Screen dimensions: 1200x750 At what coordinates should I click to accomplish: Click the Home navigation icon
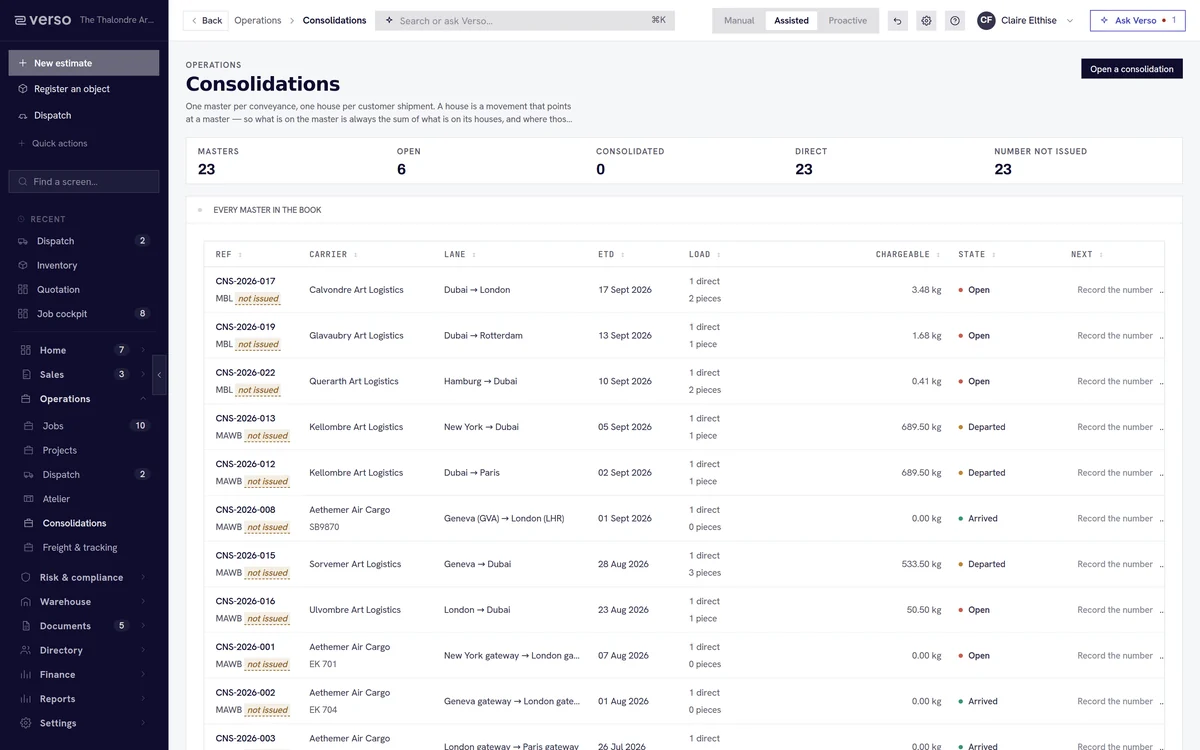26,350
